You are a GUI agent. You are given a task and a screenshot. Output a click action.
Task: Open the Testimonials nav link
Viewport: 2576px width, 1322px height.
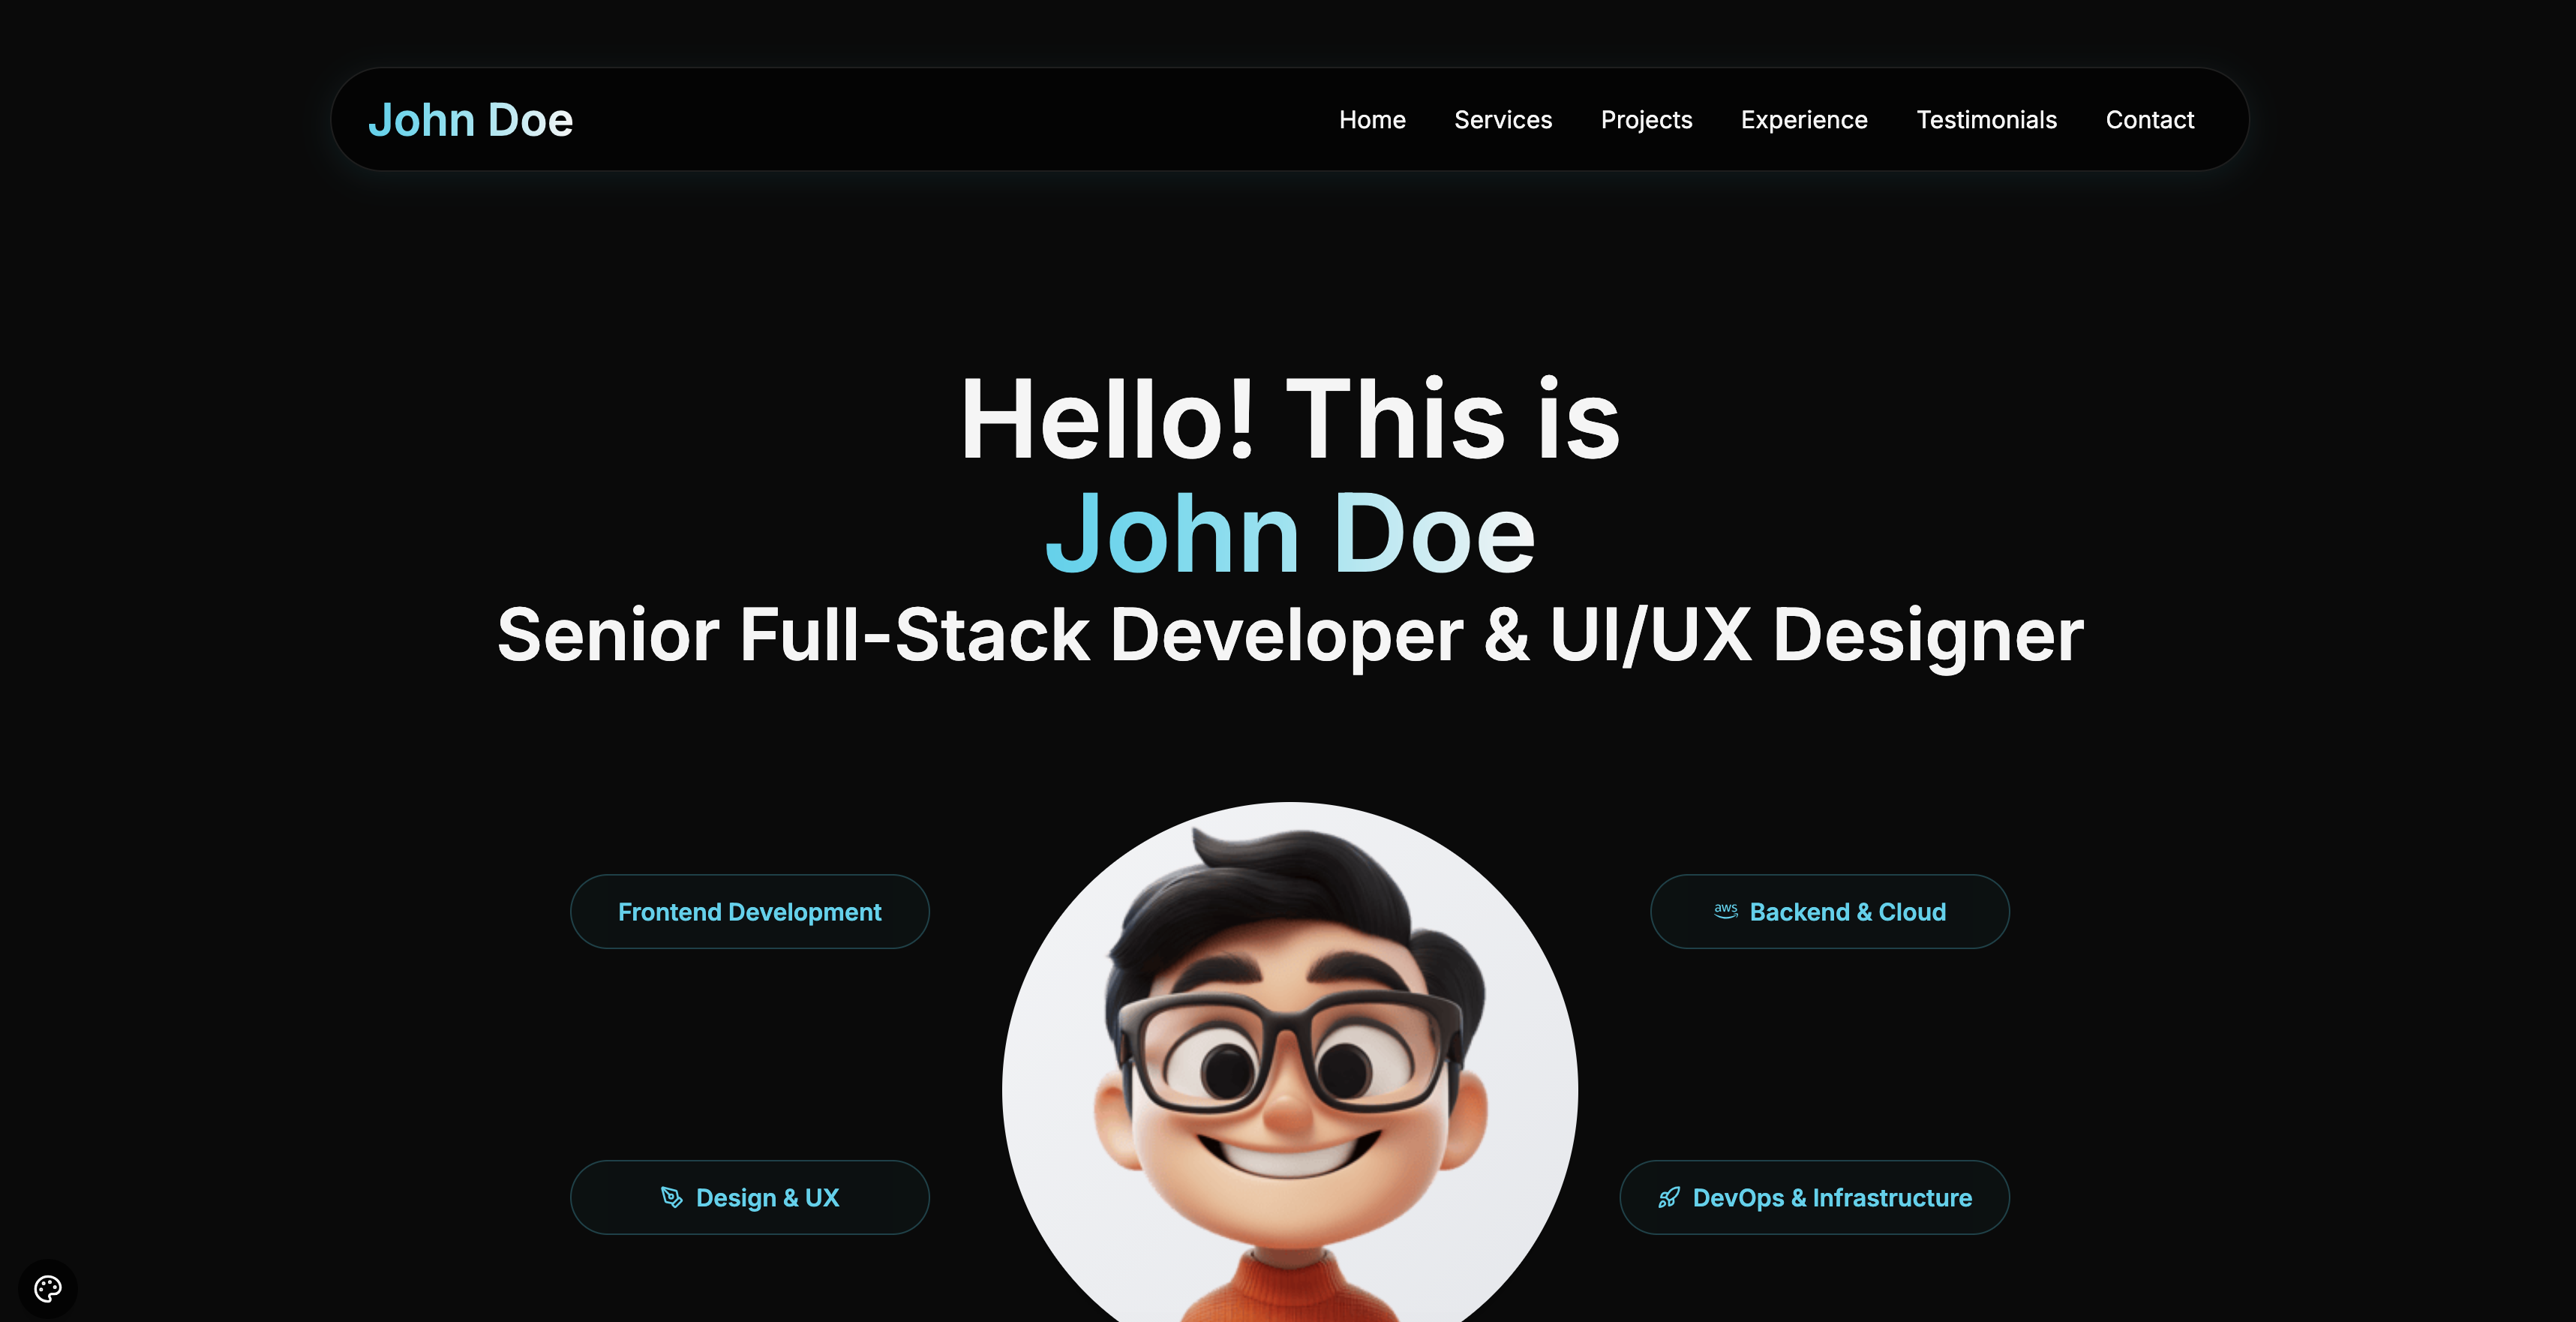(1986, 120)
